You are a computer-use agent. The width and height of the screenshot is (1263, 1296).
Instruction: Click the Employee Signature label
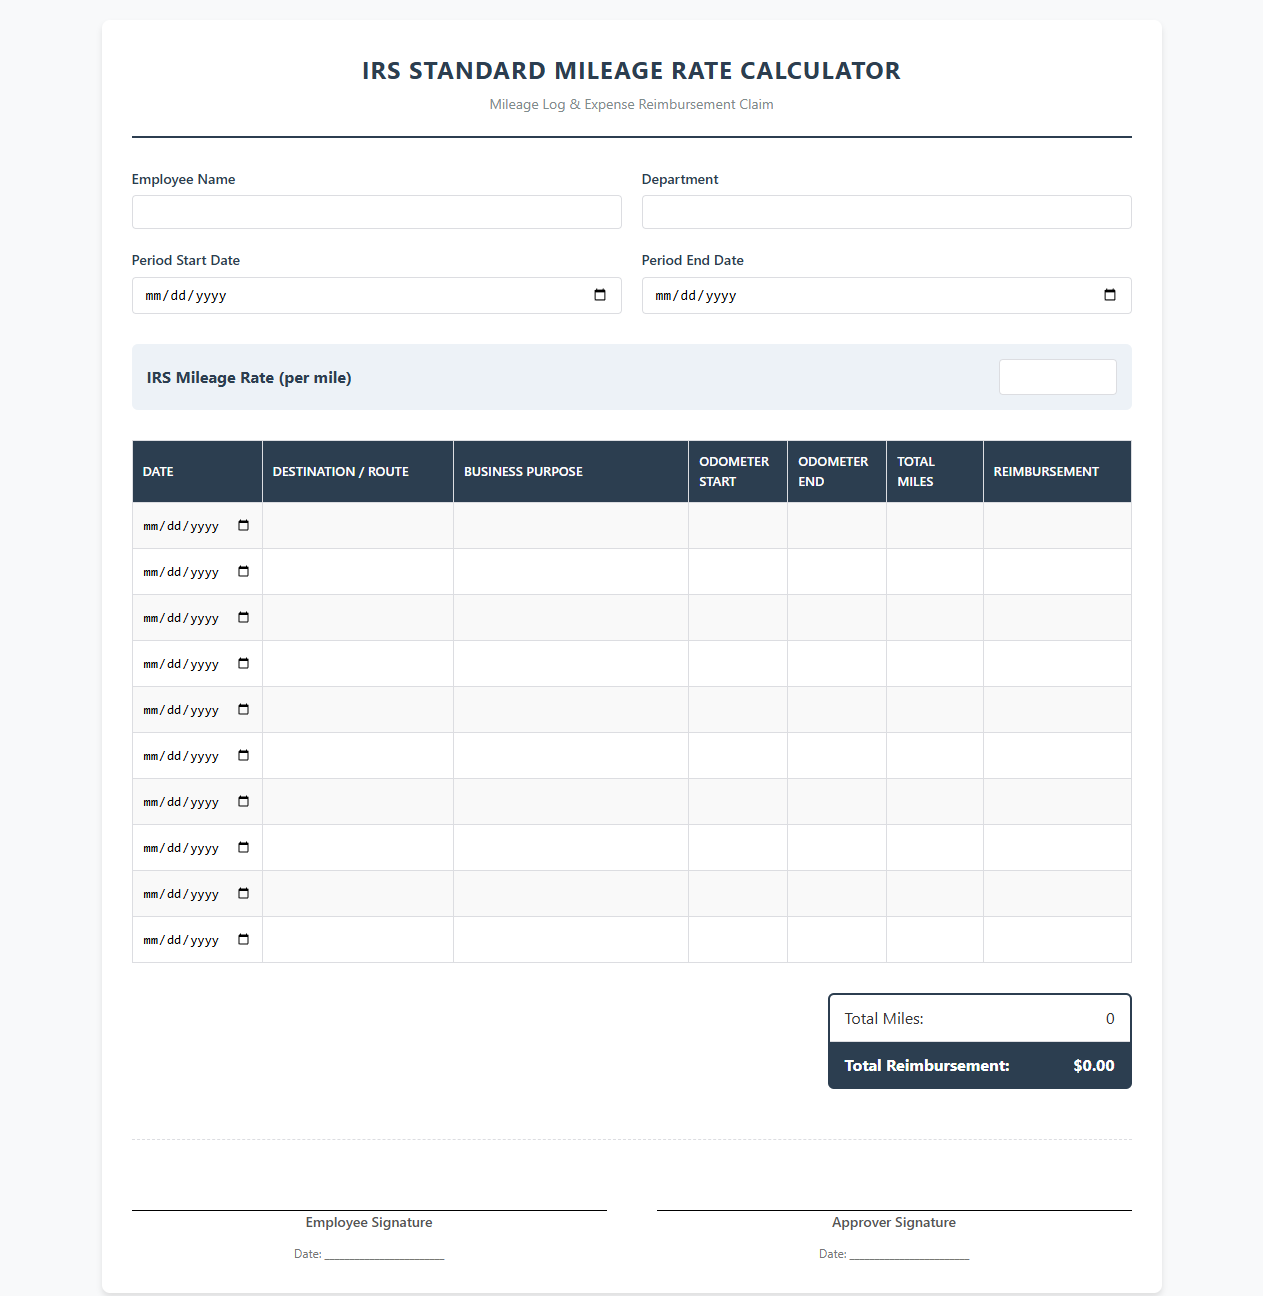coord(369,1222)
